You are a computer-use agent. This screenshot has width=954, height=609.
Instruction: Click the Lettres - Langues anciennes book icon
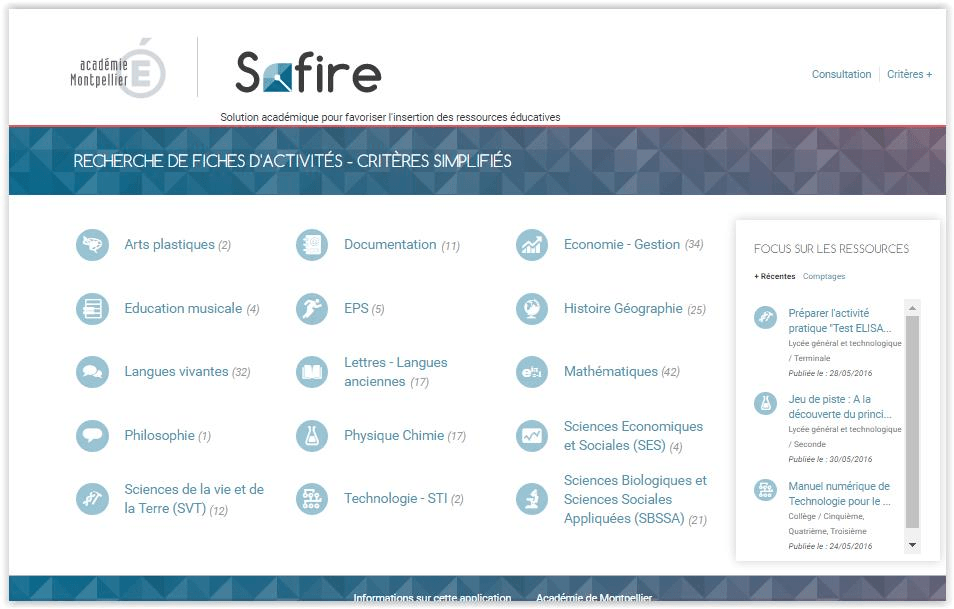[312, 372]
